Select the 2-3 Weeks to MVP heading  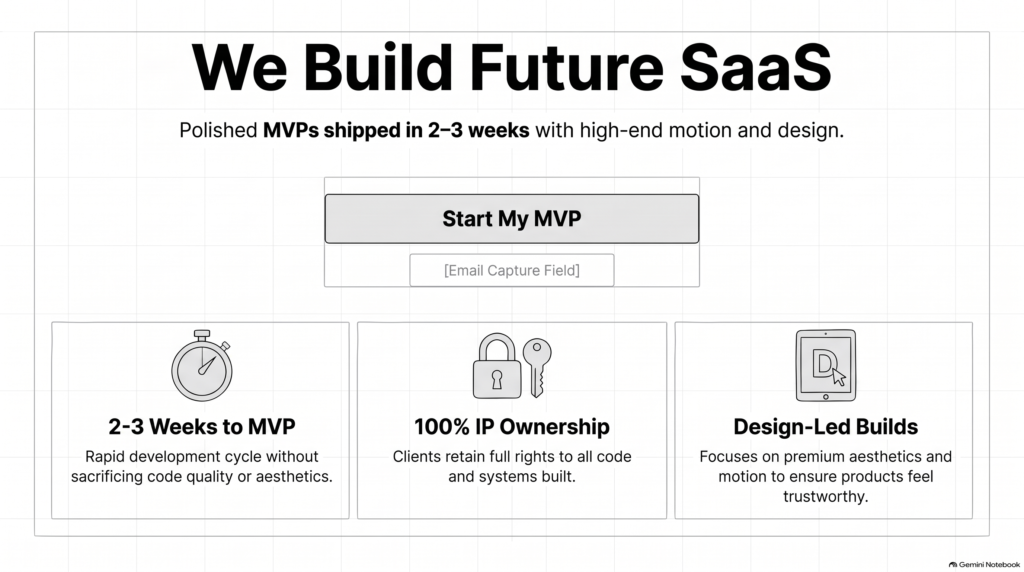click(x=202, y=426)
